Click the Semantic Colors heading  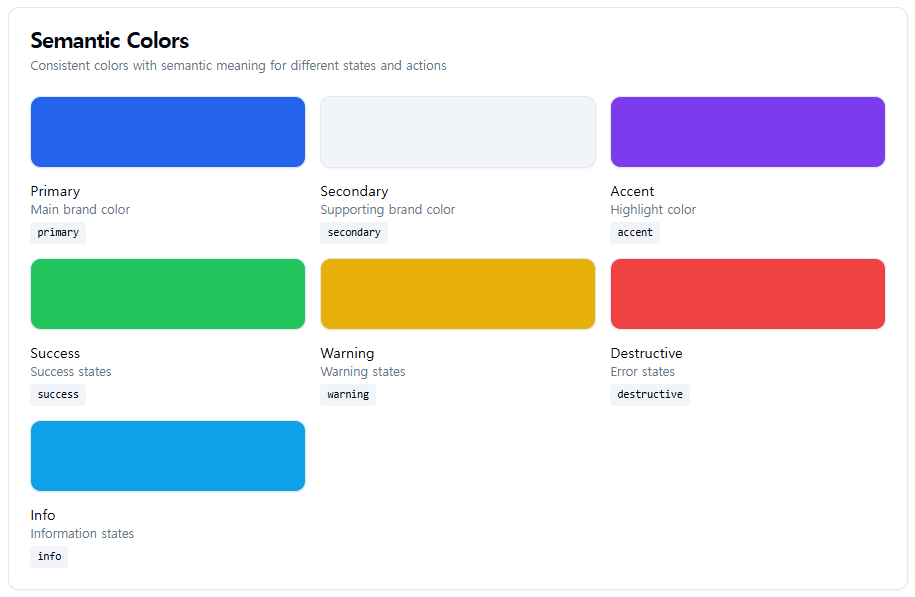110,41
